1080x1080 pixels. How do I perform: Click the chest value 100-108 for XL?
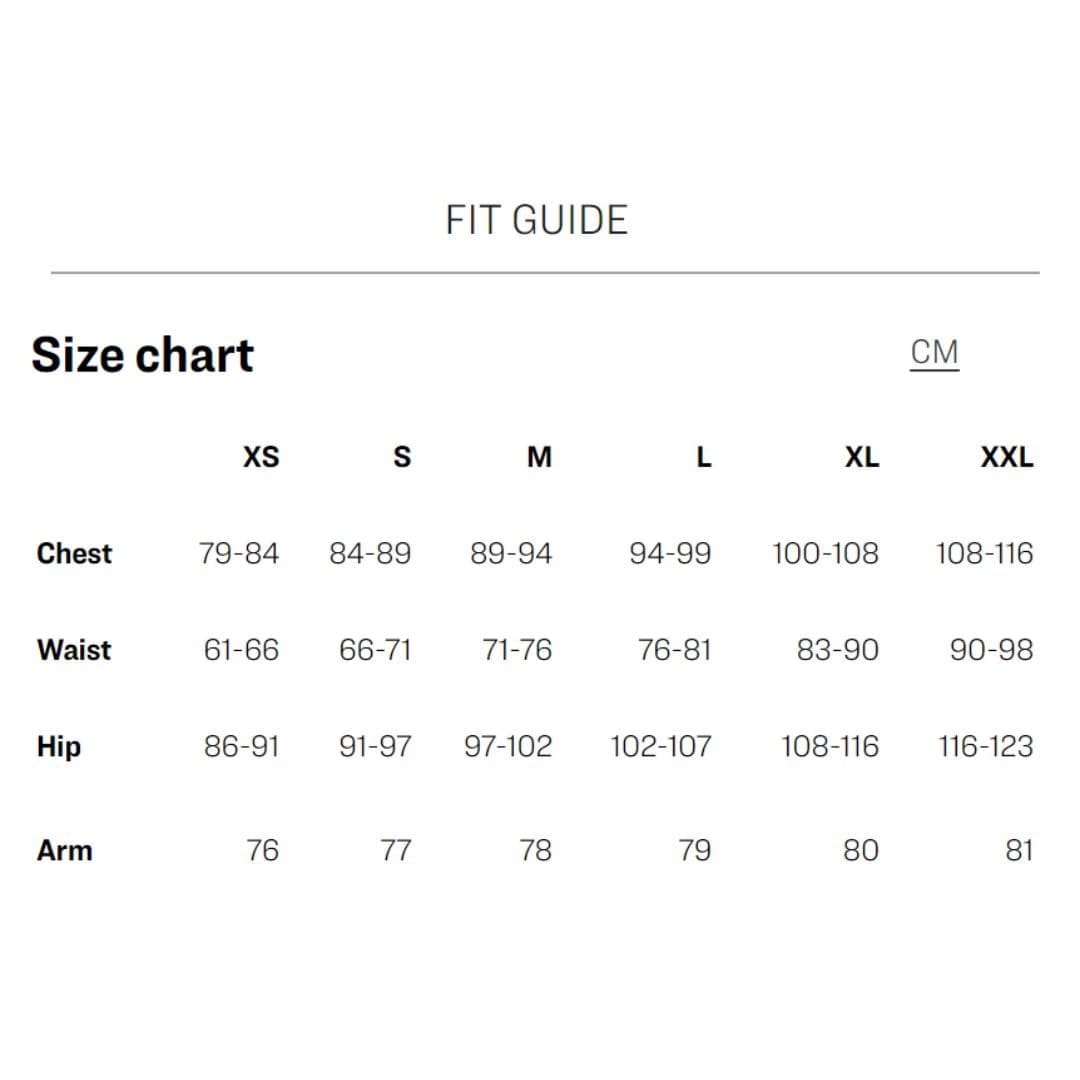click(825, 553)
